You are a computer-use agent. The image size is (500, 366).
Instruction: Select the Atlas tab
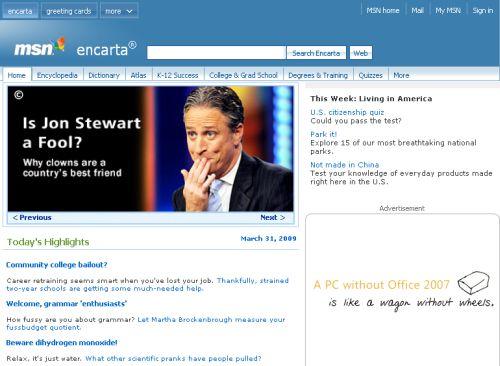[x=138, y=75]
